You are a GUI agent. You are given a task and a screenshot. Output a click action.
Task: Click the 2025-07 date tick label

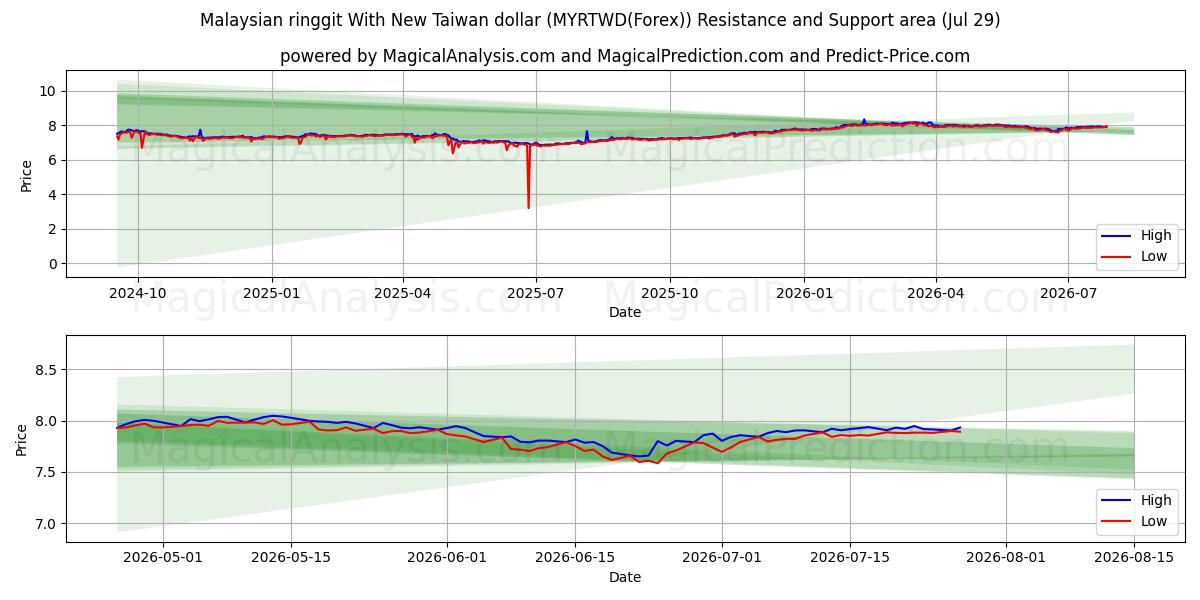(x=536, y=293)
